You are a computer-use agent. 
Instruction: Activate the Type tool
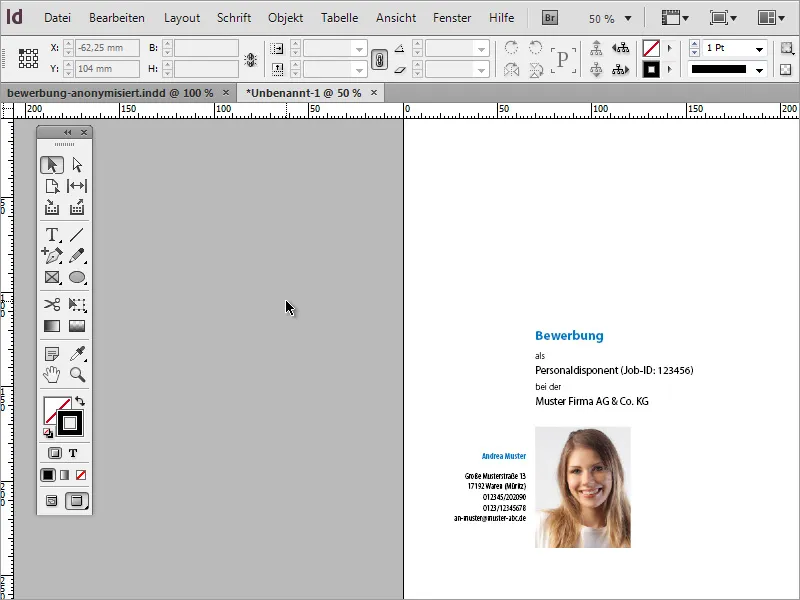52,235
